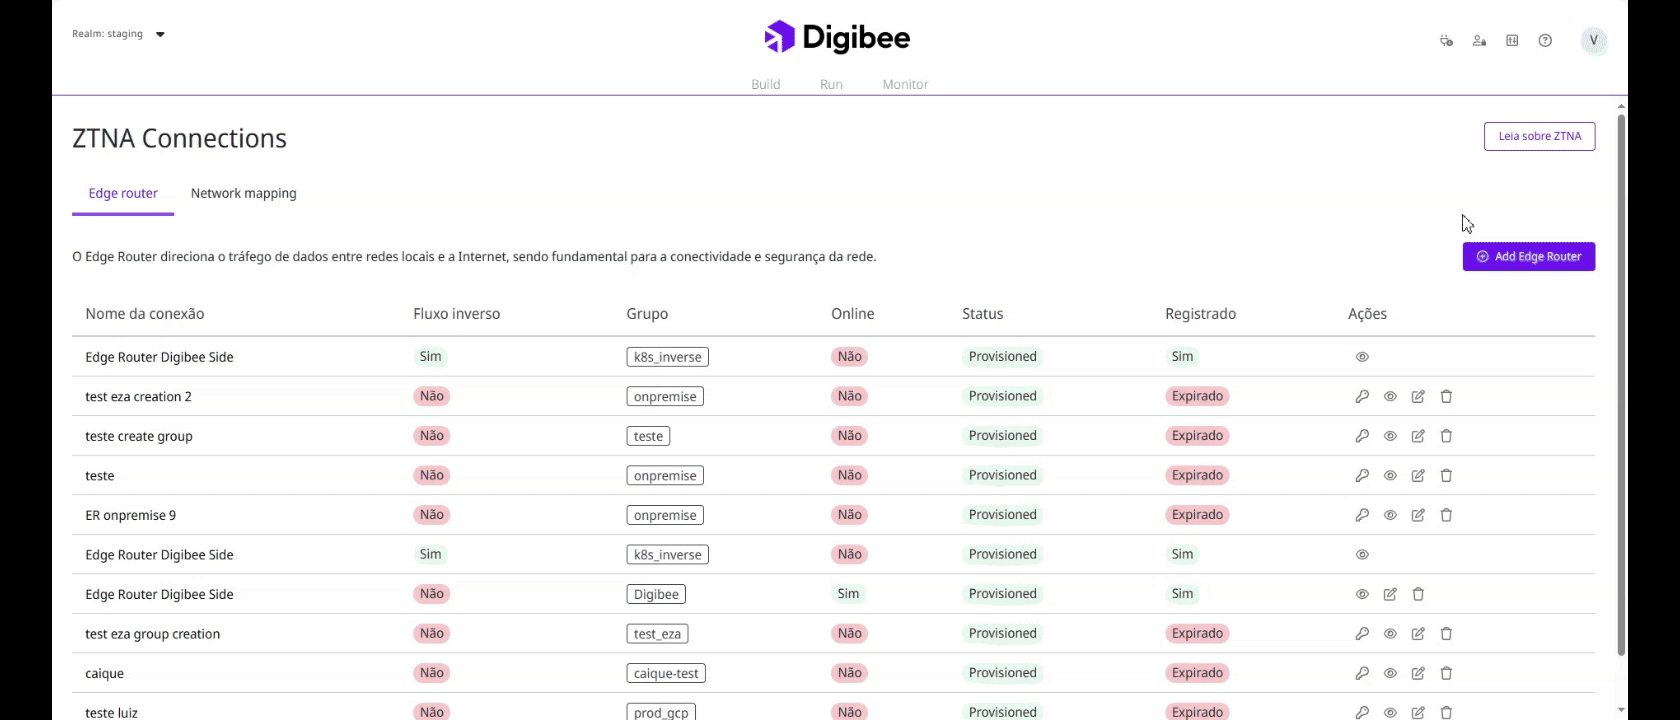
Task: Click the Online column header
Action: pos(852,314)
